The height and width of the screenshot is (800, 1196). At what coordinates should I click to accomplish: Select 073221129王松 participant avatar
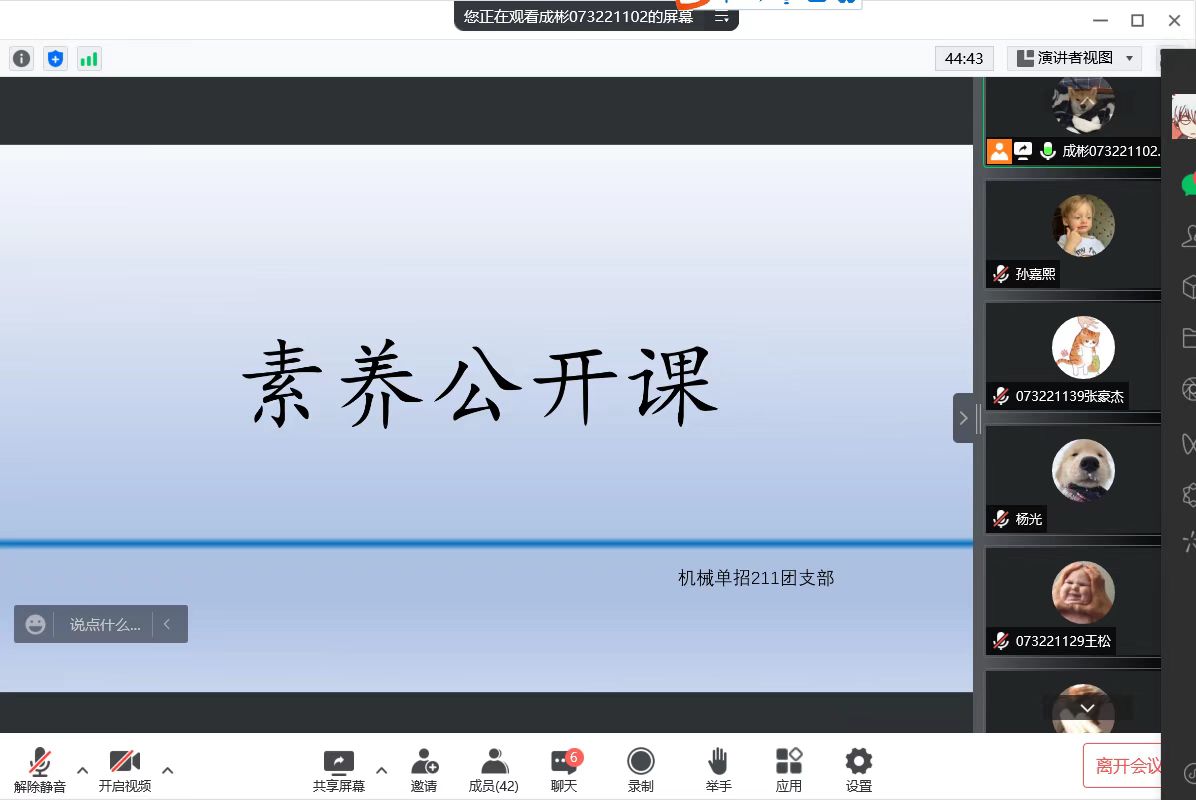pyautogui.click(x=1083, y=593)
